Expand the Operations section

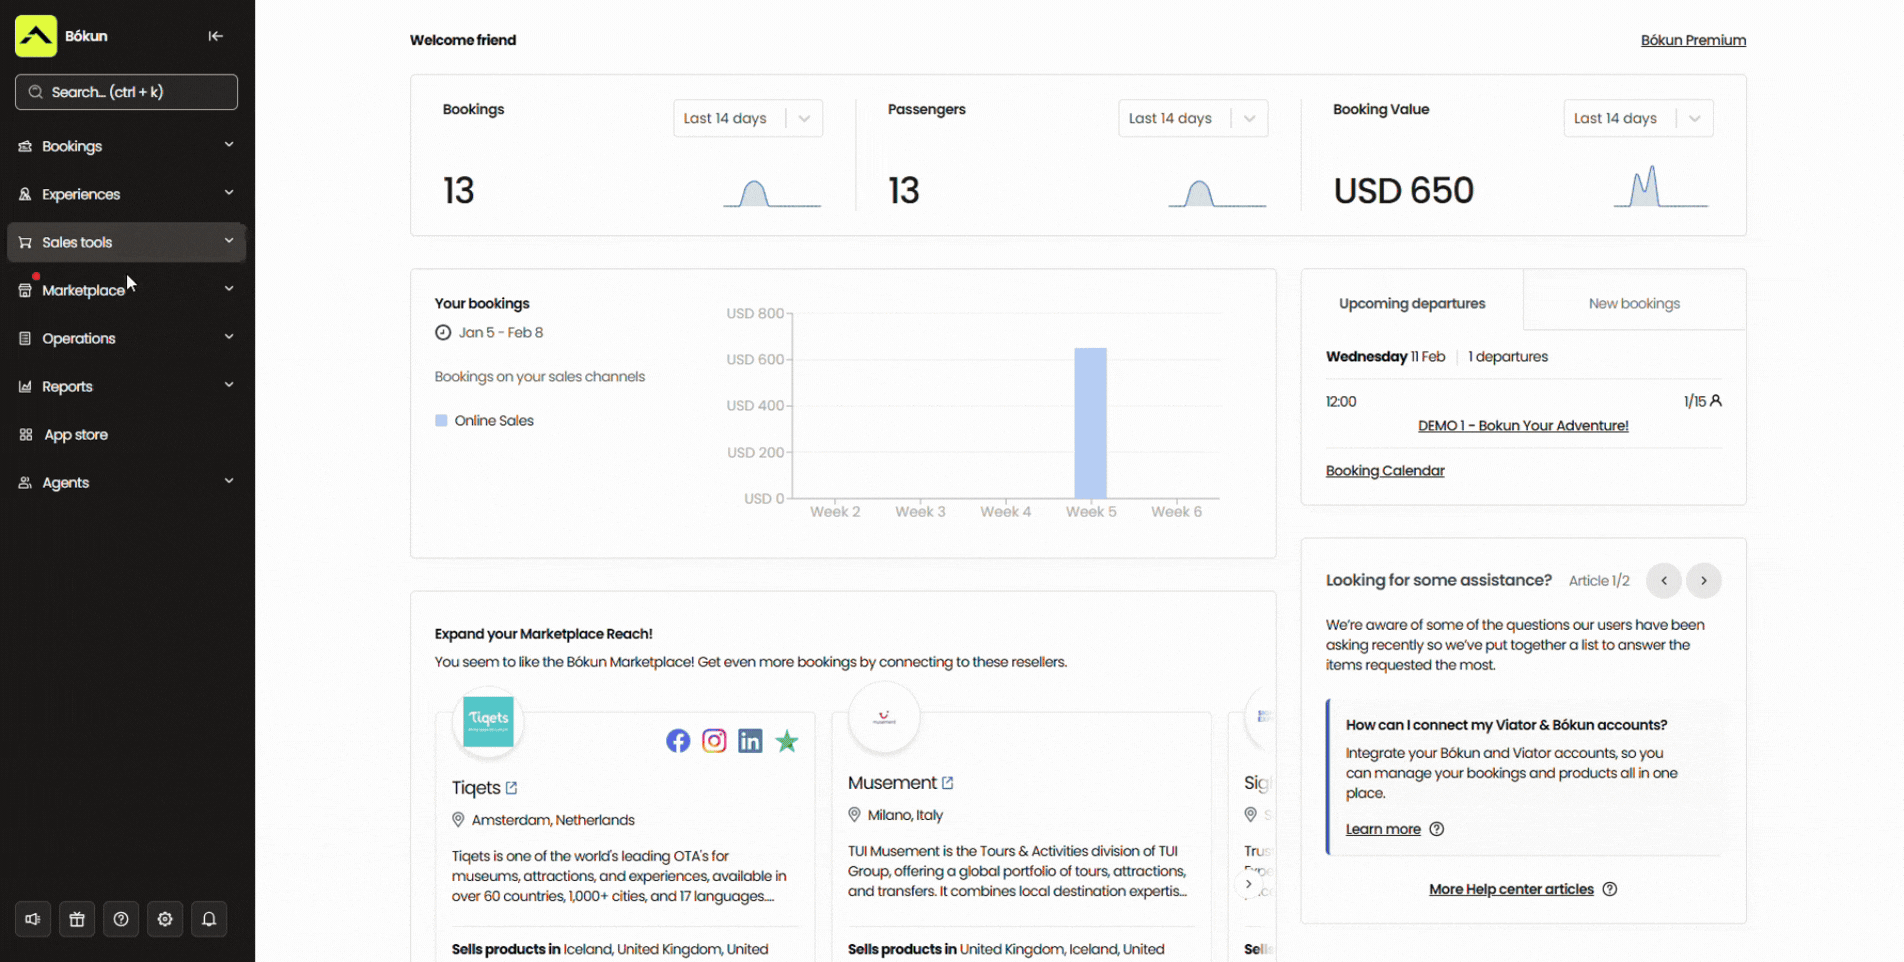tap(77, 338)
